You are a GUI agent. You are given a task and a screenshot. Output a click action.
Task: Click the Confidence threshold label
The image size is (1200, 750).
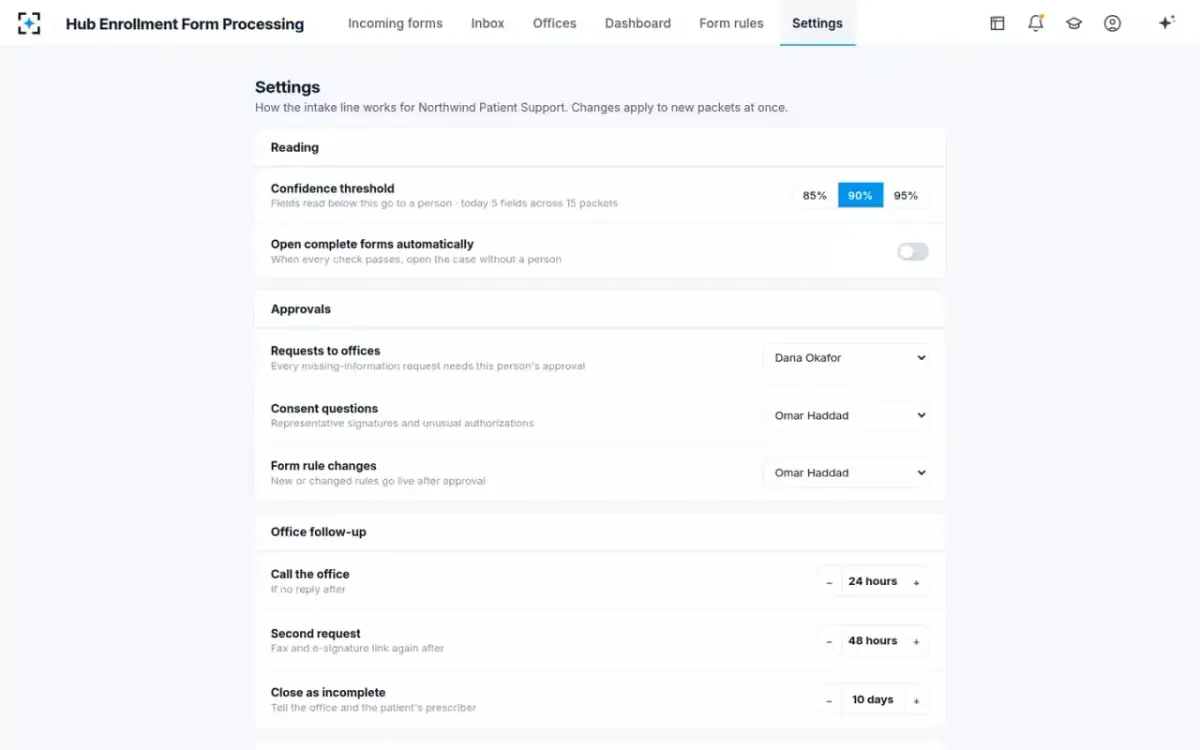pos(333,188)
